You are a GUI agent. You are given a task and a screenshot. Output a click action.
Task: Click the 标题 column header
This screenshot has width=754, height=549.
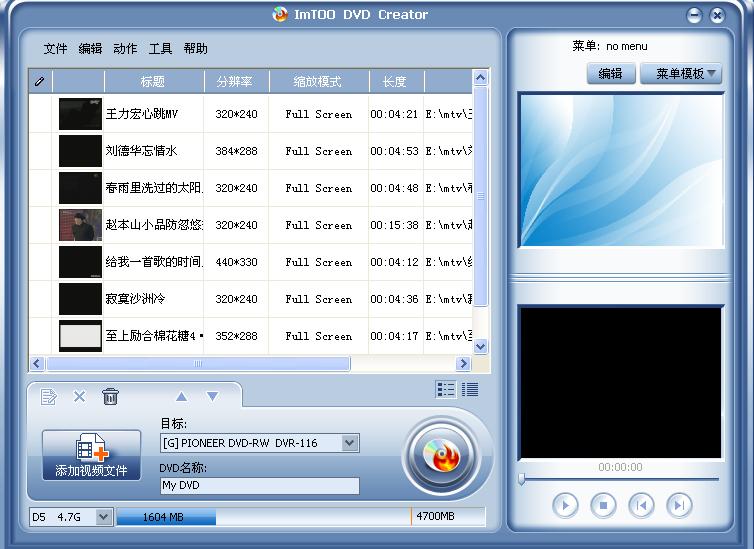154,81
